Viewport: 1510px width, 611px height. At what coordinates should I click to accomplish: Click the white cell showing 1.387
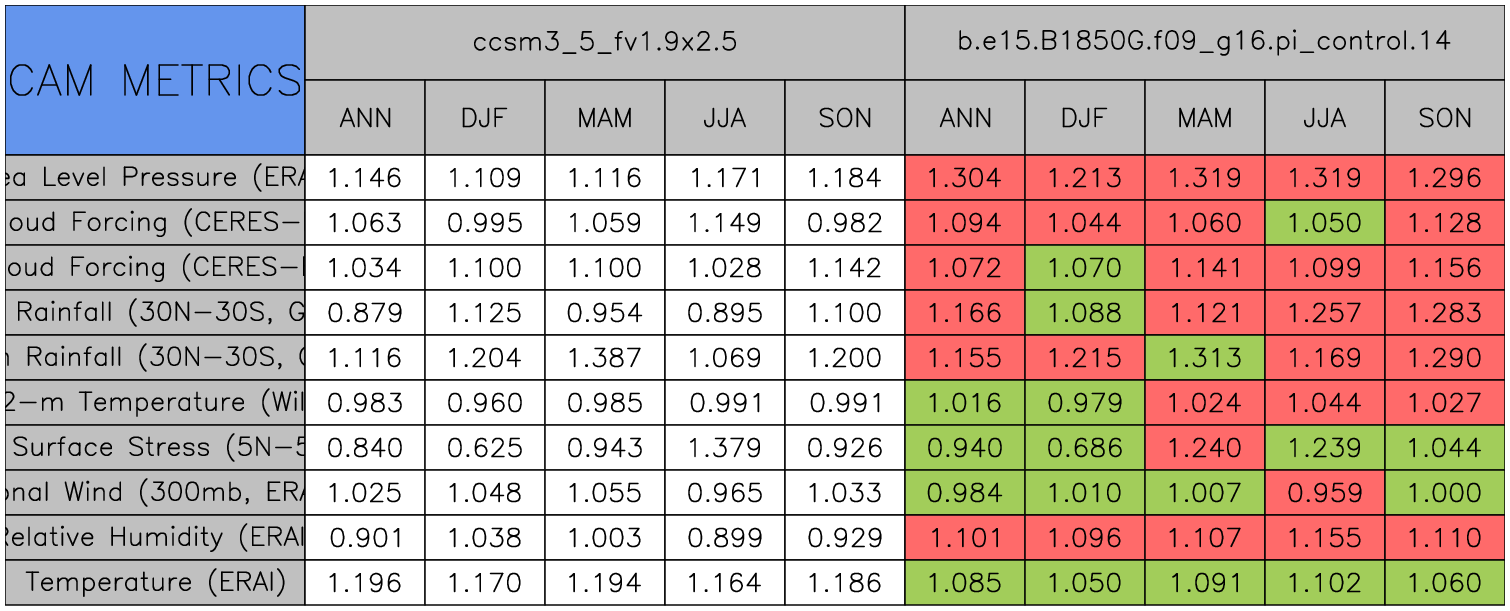coord(605,357)
